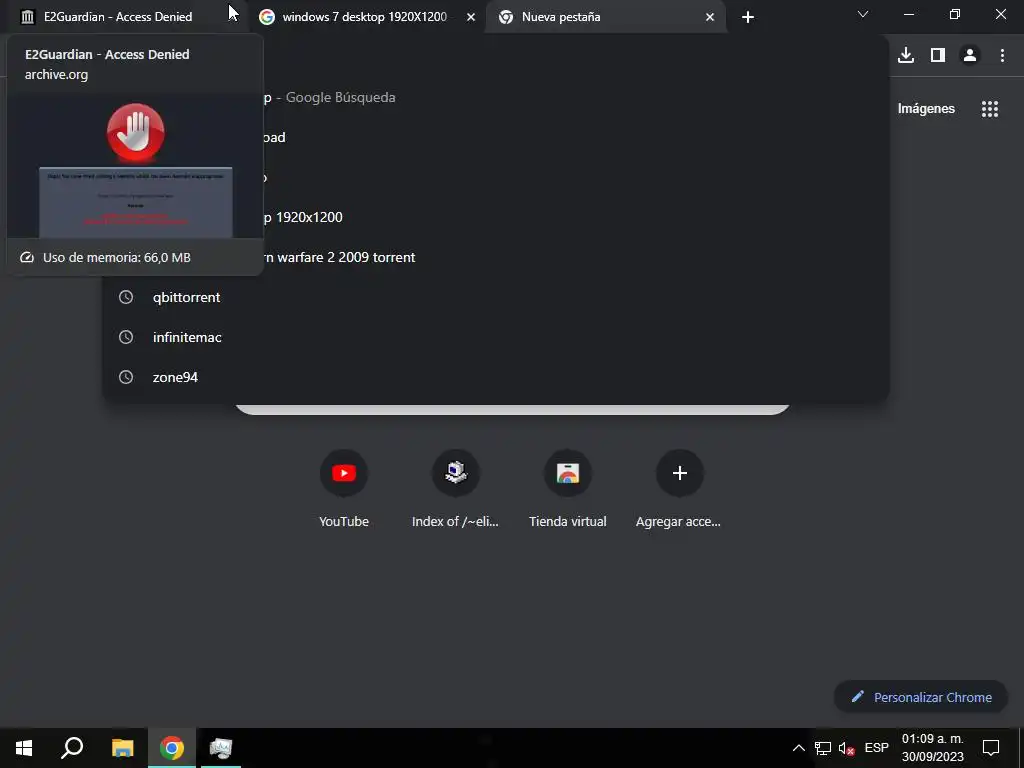1024x768 pixels.
Task: Open the taskbar search magnifier
Action: [x=72, y=748]
